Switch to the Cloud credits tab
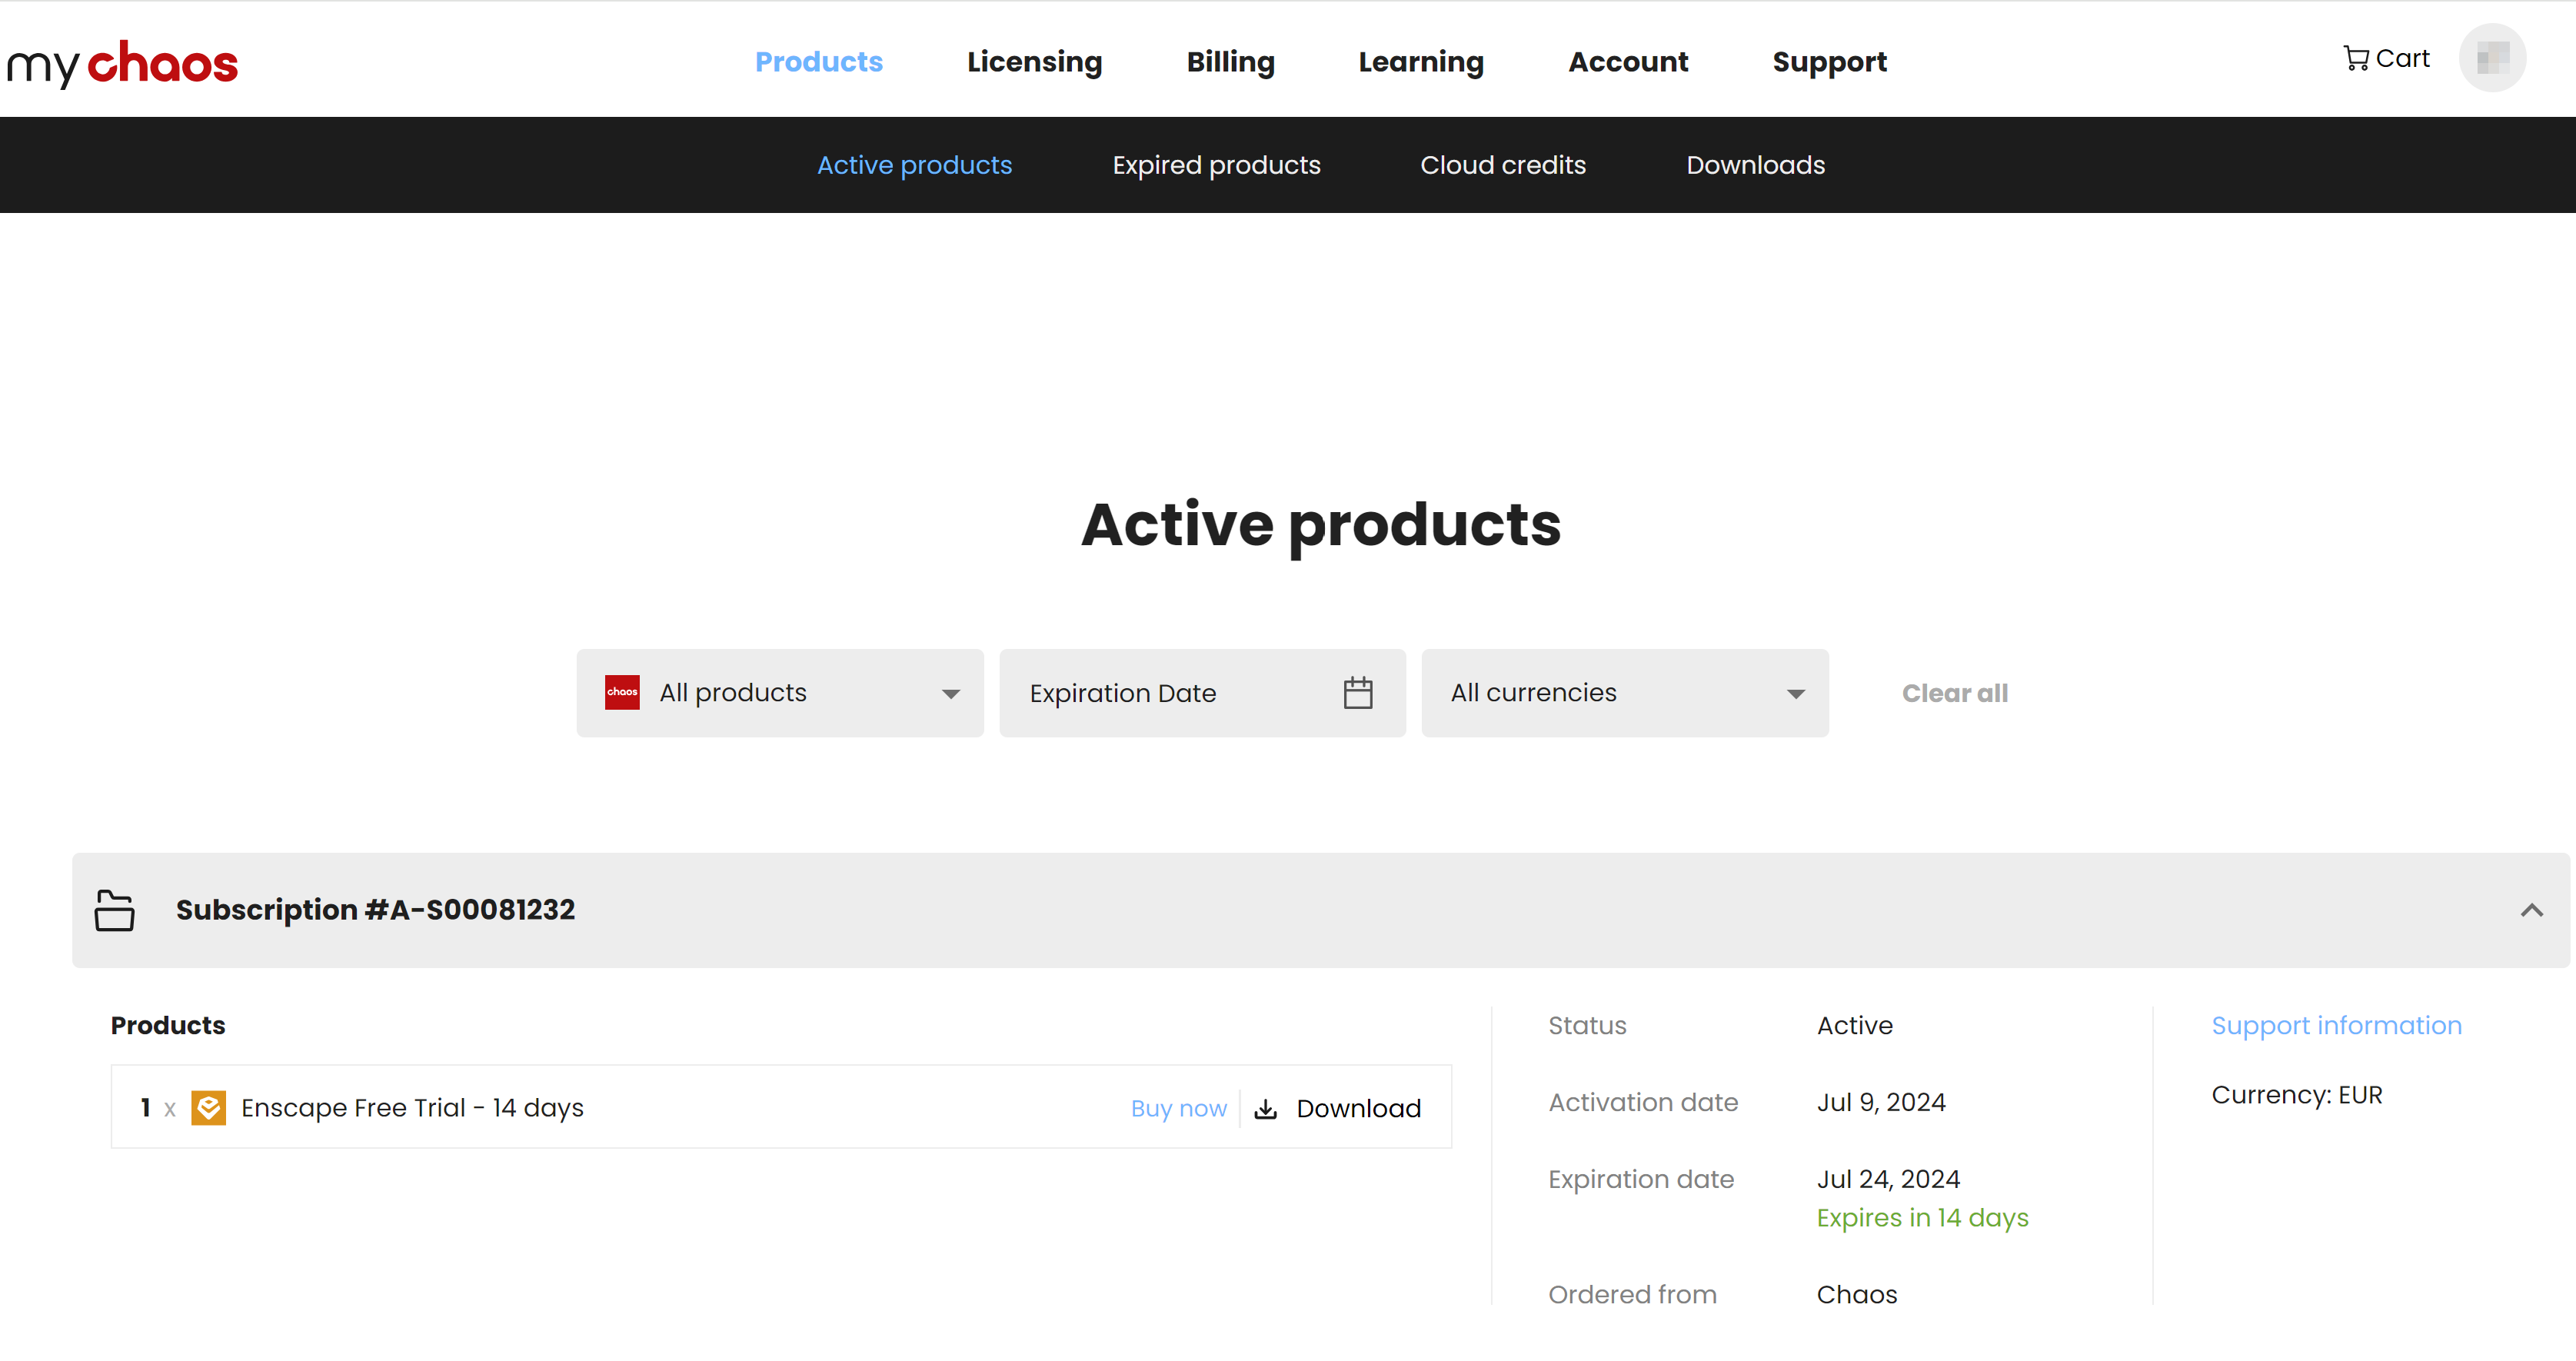Image resolution: width=2576 pixels, height=1361 pixels. (x=1503, y=165)
